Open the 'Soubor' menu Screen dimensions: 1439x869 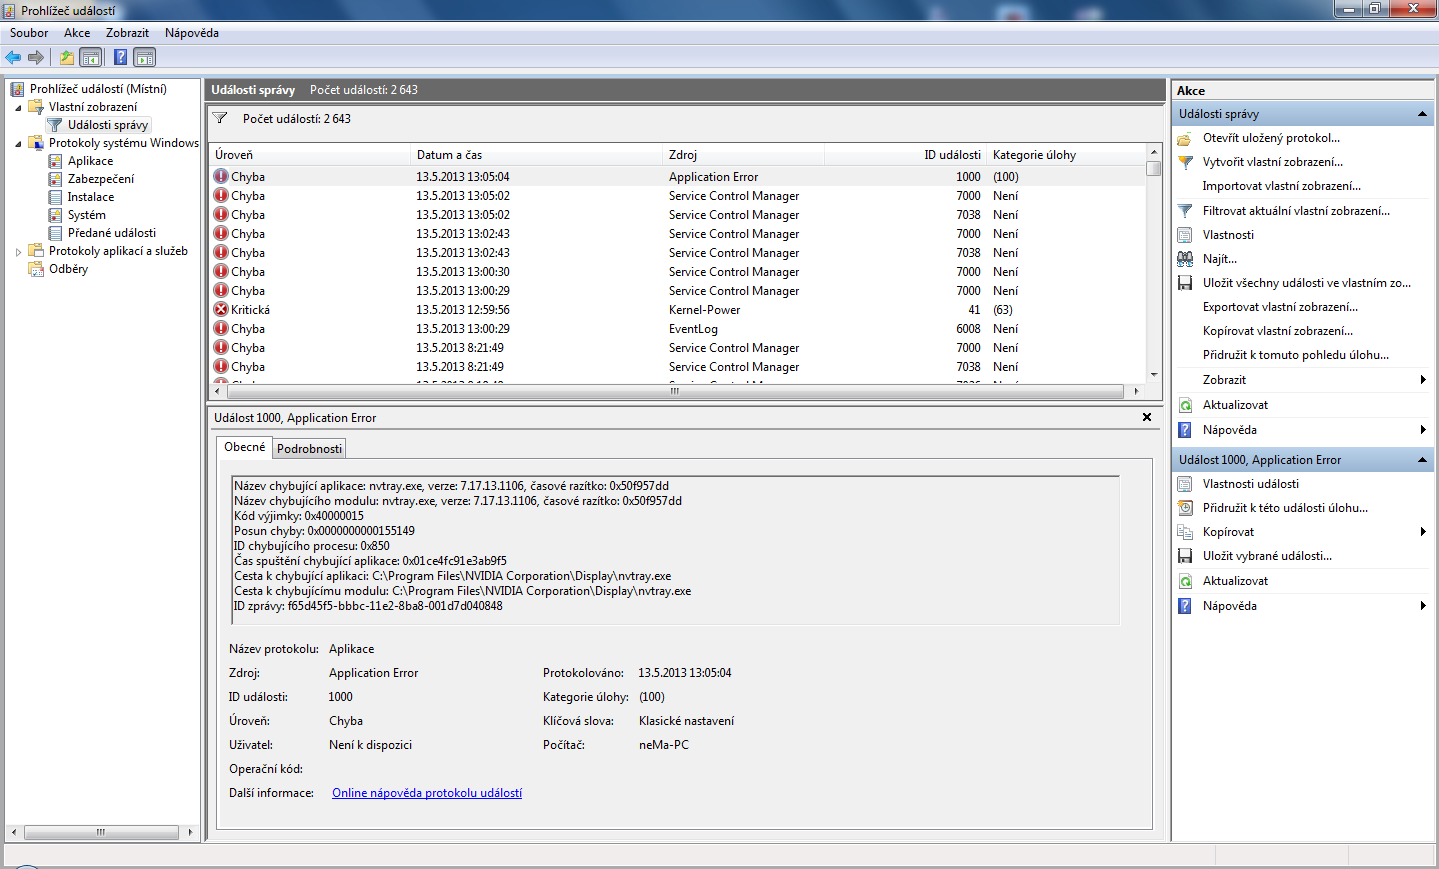tap(29, 33)
